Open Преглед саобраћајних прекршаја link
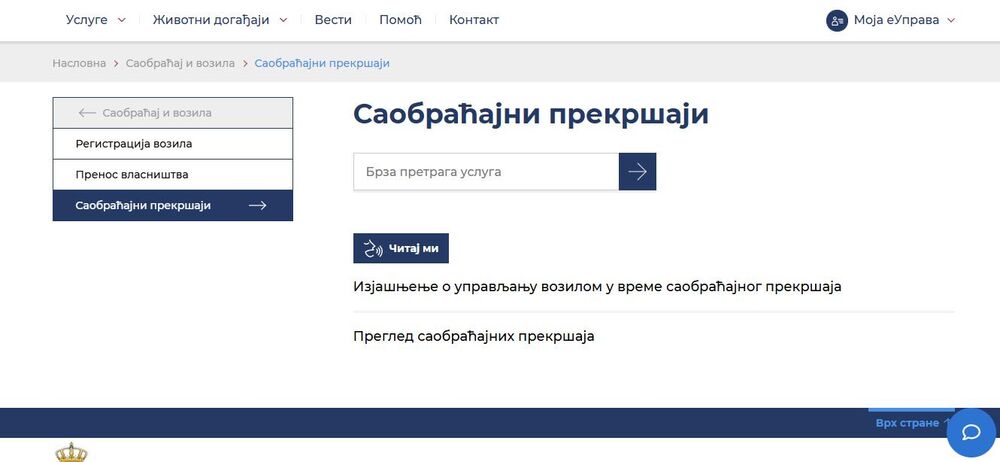This screenshot has width=1000, height=462. point(474,336)
